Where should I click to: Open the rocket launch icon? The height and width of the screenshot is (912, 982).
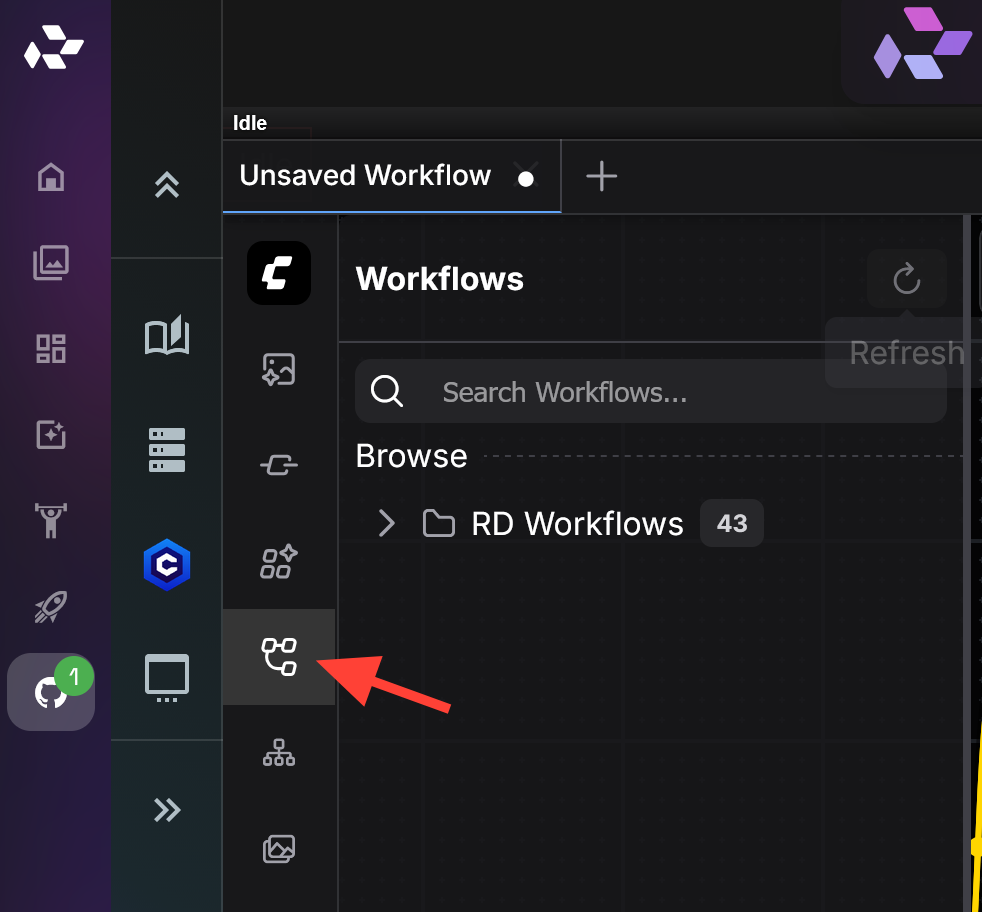point(50,607)
